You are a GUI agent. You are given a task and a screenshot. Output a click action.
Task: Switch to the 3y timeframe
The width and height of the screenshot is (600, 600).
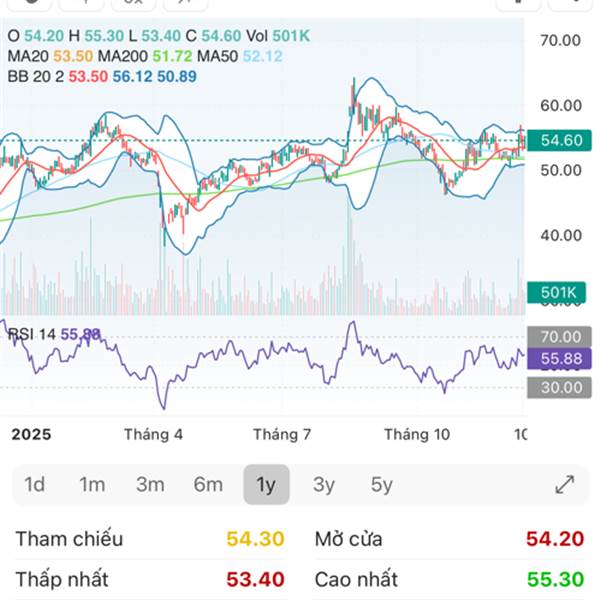[x=324, y=485]
